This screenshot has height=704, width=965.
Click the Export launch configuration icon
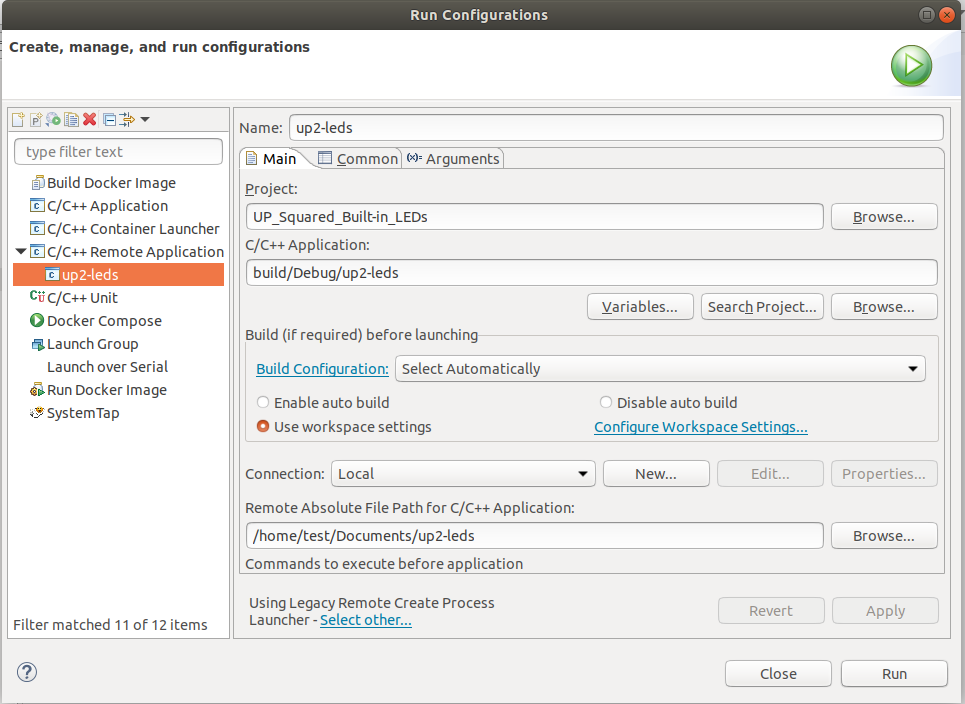click(x=53, y=120)
